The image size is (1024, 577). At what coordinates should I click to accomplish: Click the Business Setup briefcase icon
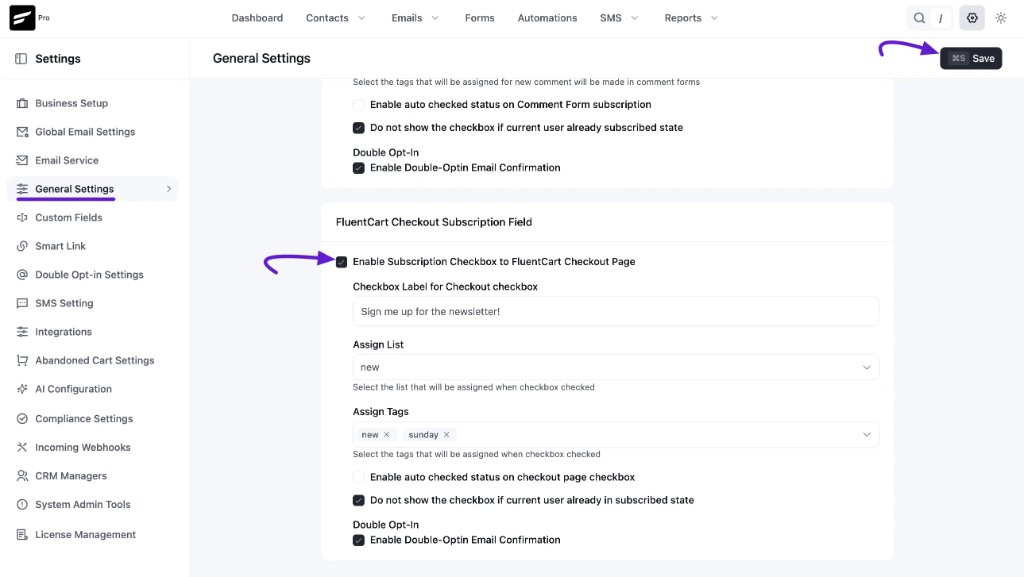[22, 103]
